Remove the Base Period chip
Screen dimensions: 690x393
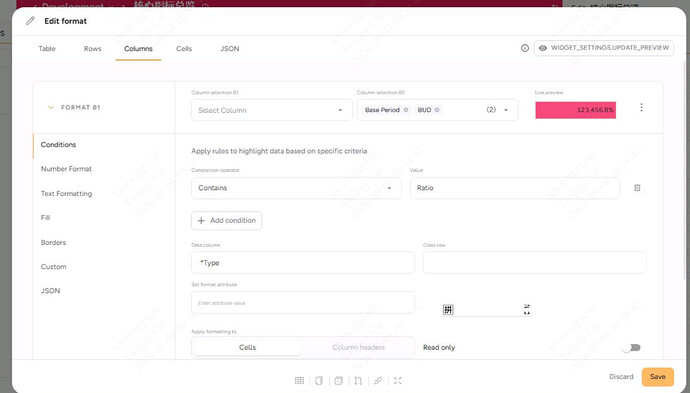click(x=406, y=110)
